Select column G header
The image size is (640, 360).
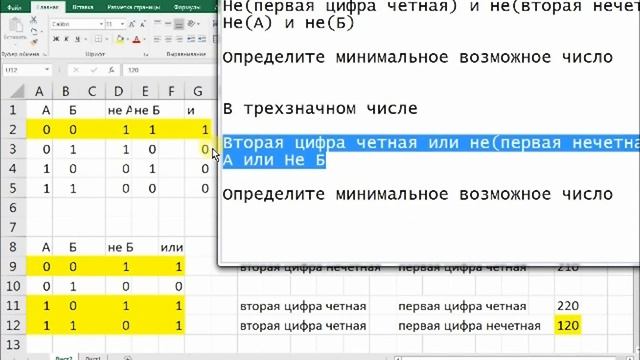[198, 91]
